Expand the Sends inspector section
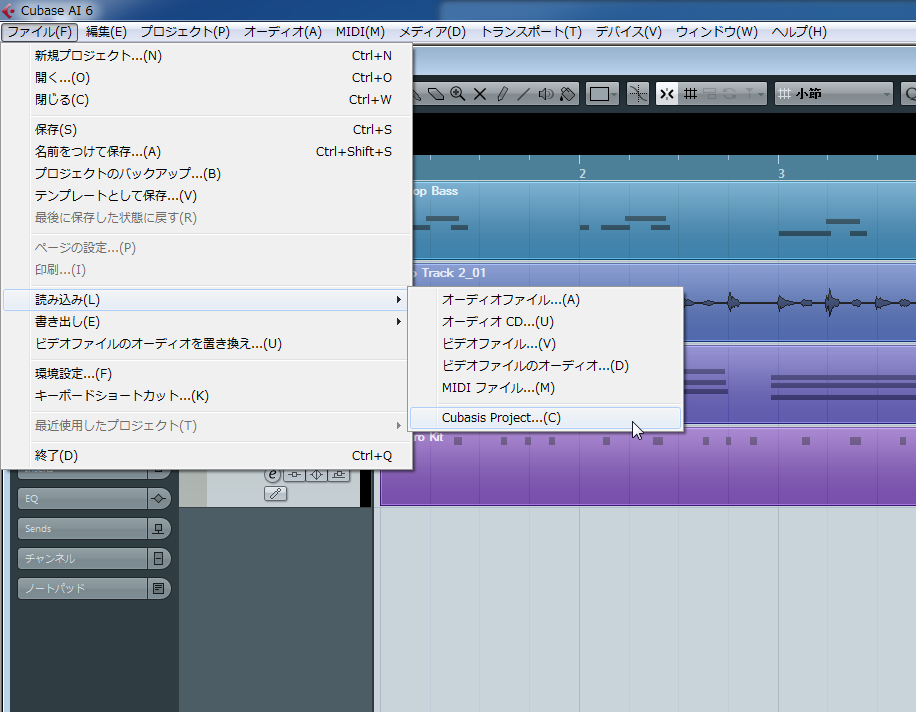Screen dimensions: 916x712 pyautogui.click(x=82, y=529)
